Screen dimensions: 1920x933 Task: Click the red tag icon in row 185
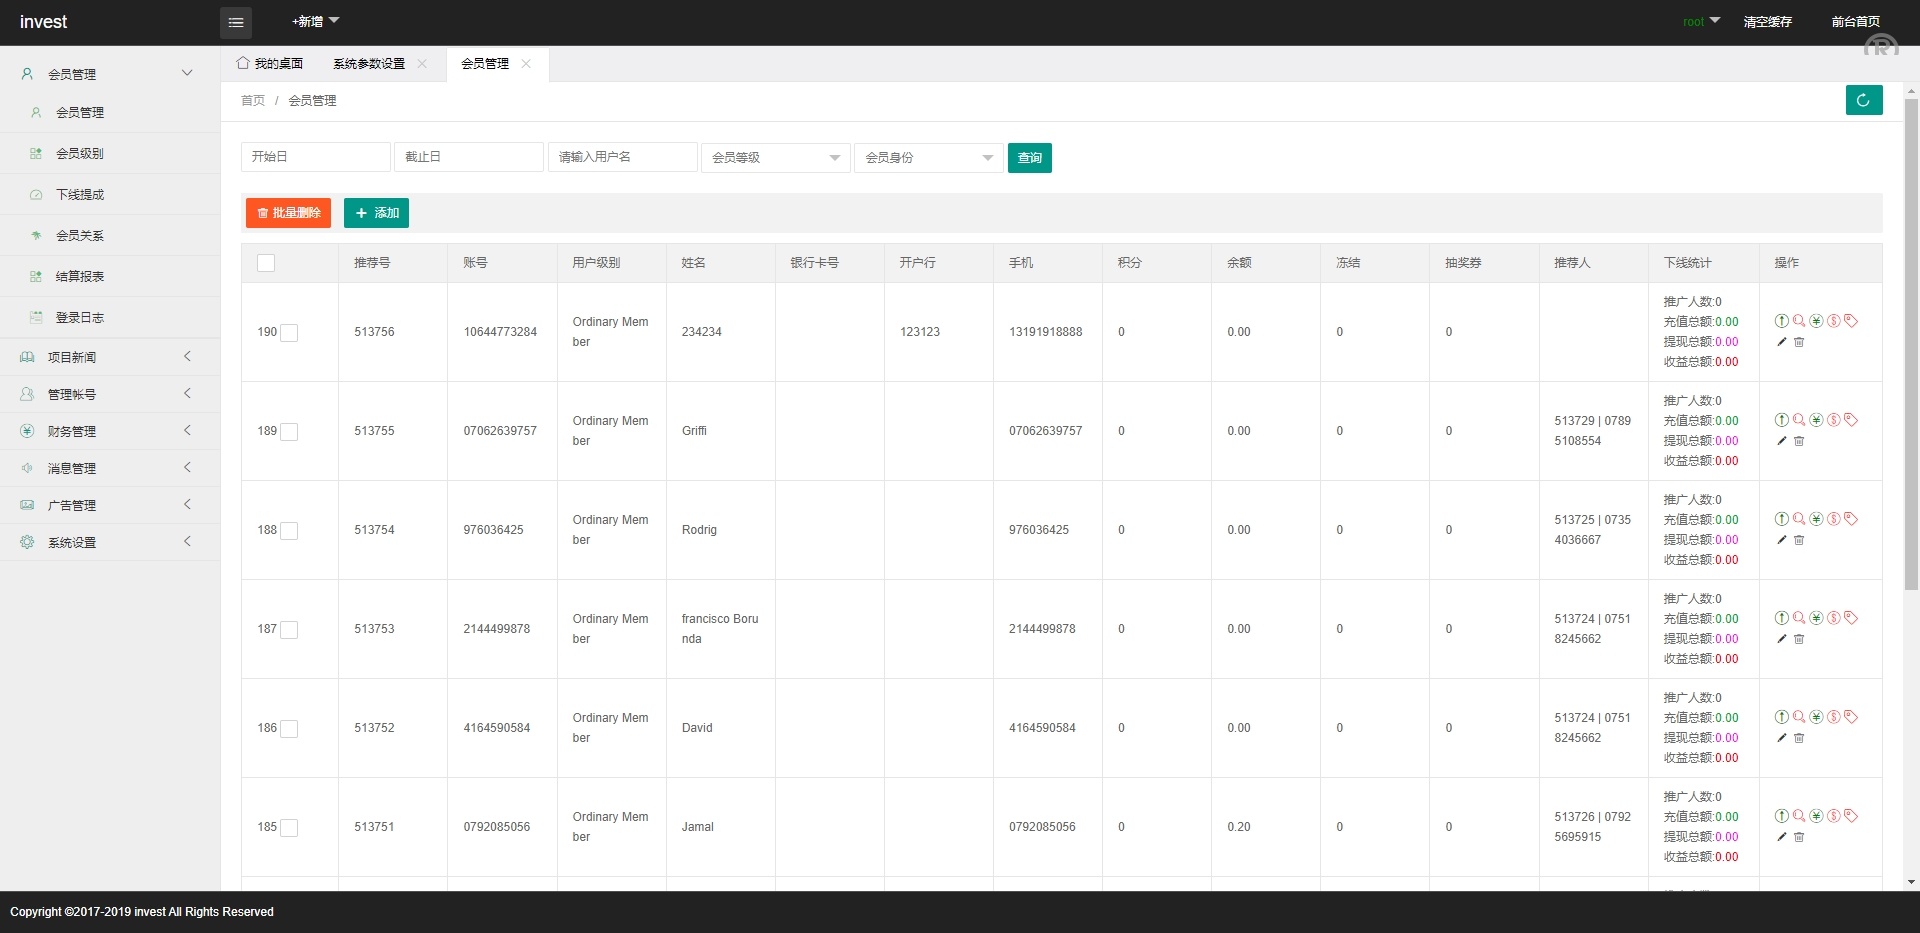[x=1851, y=816]
